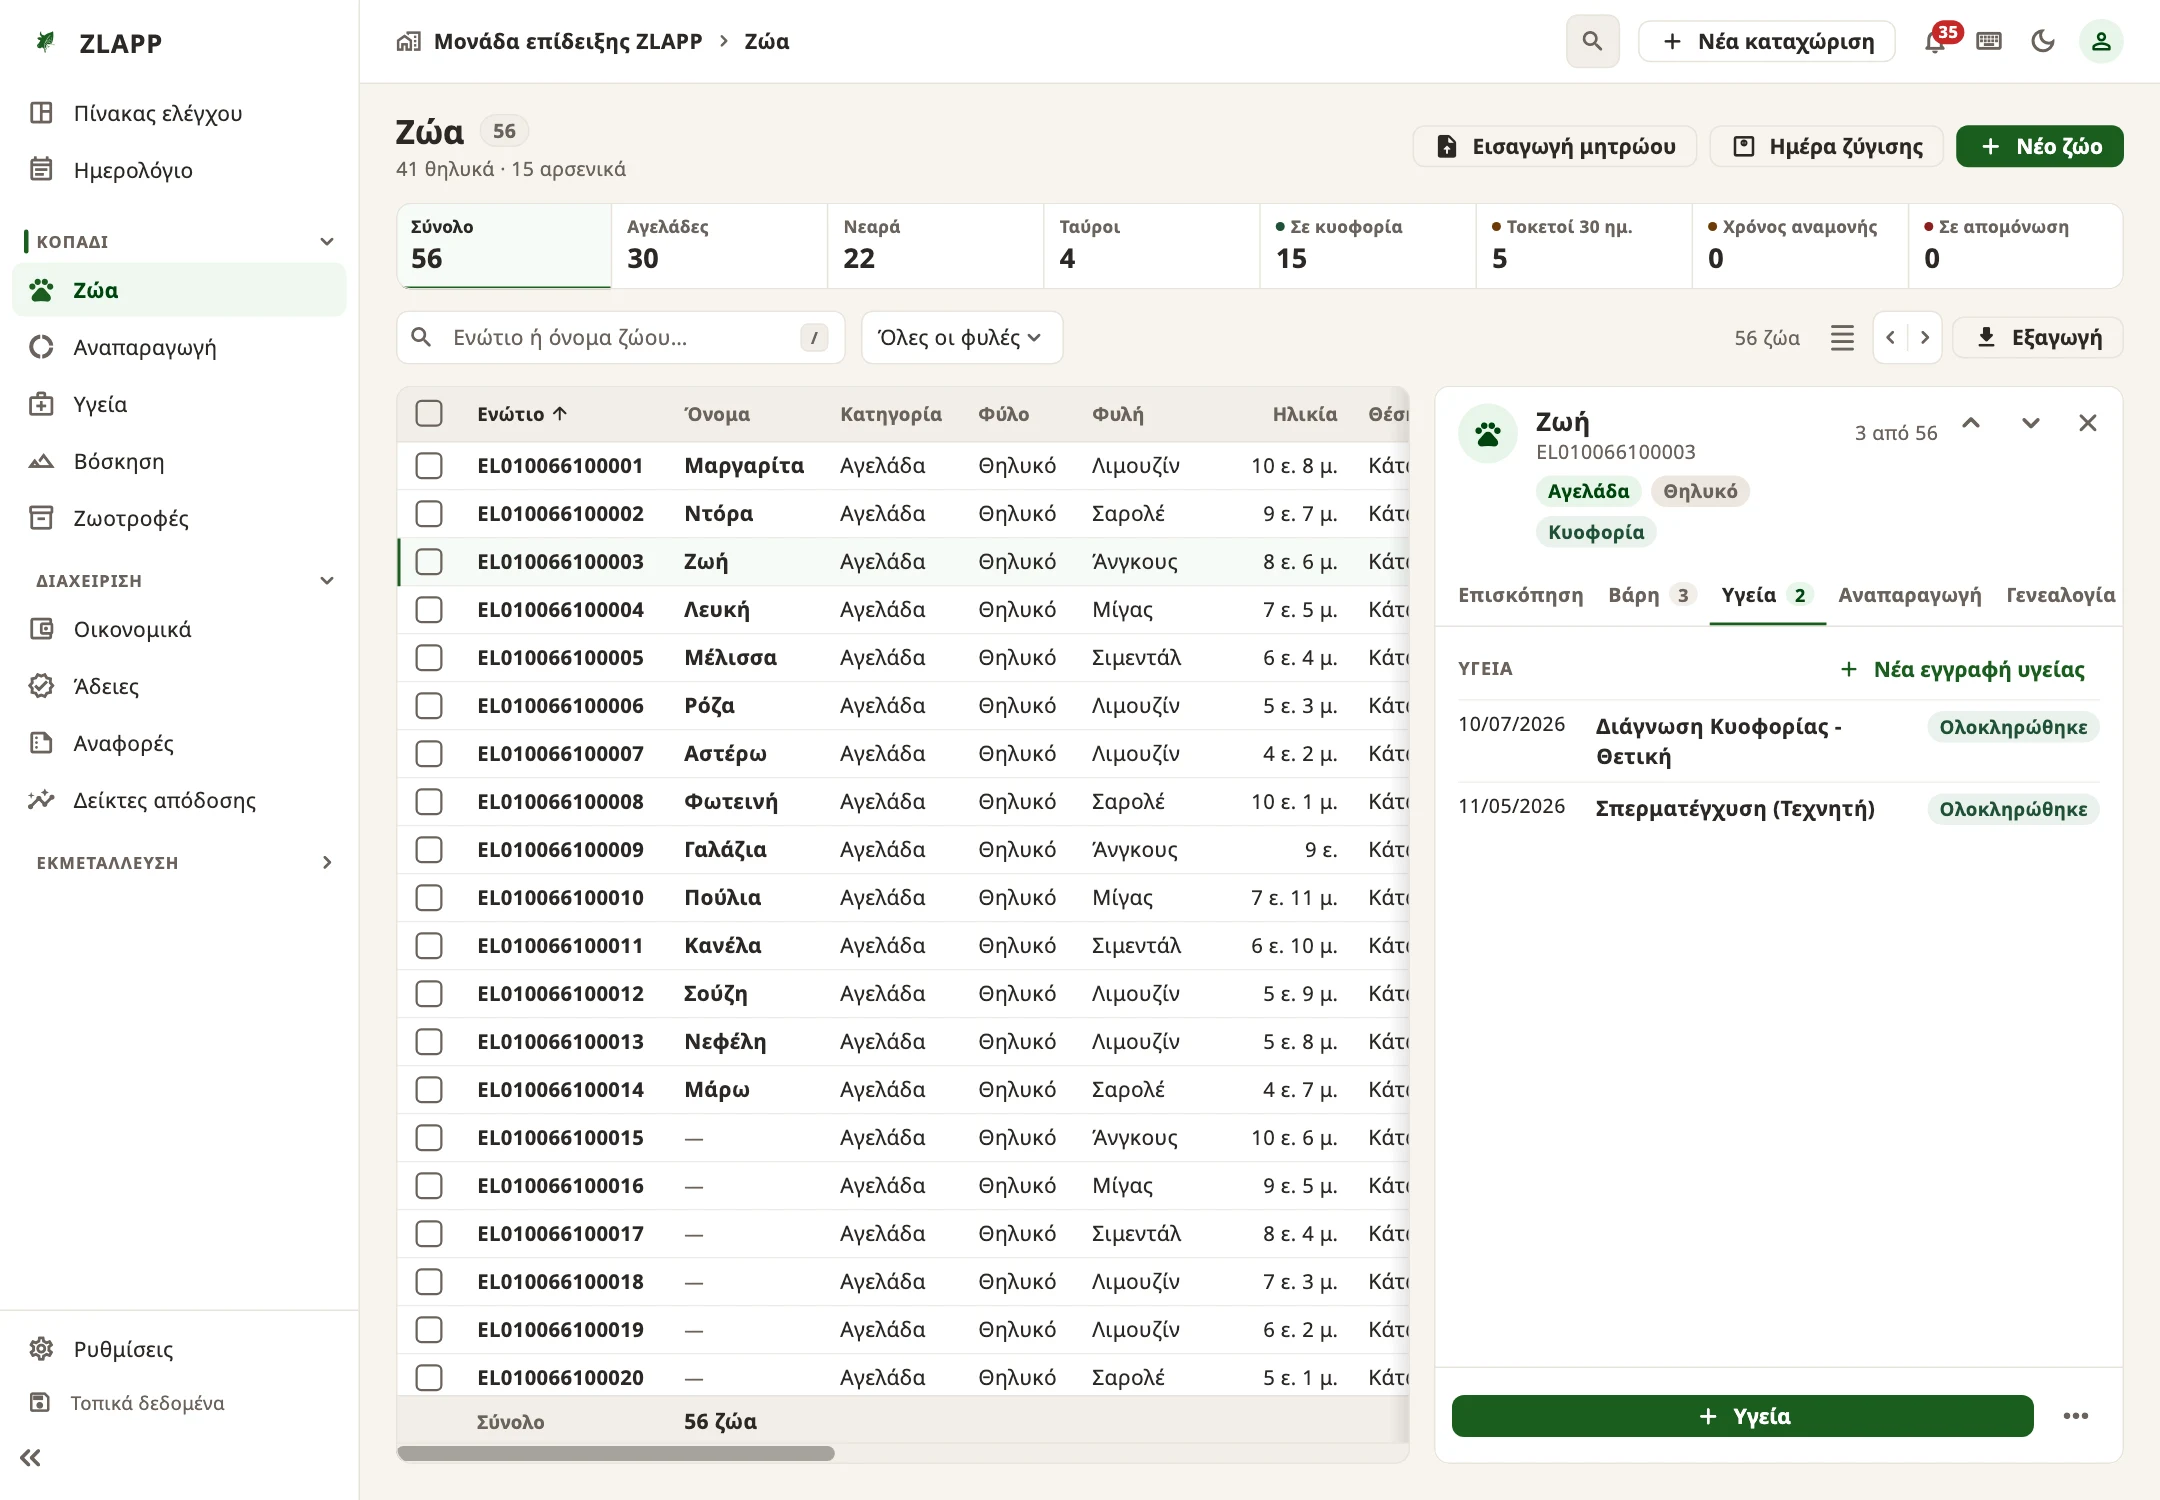The image size is (2160, 1500).
Task: Click Εισαγωγή μητρώου button
Action: point(1555,147)
